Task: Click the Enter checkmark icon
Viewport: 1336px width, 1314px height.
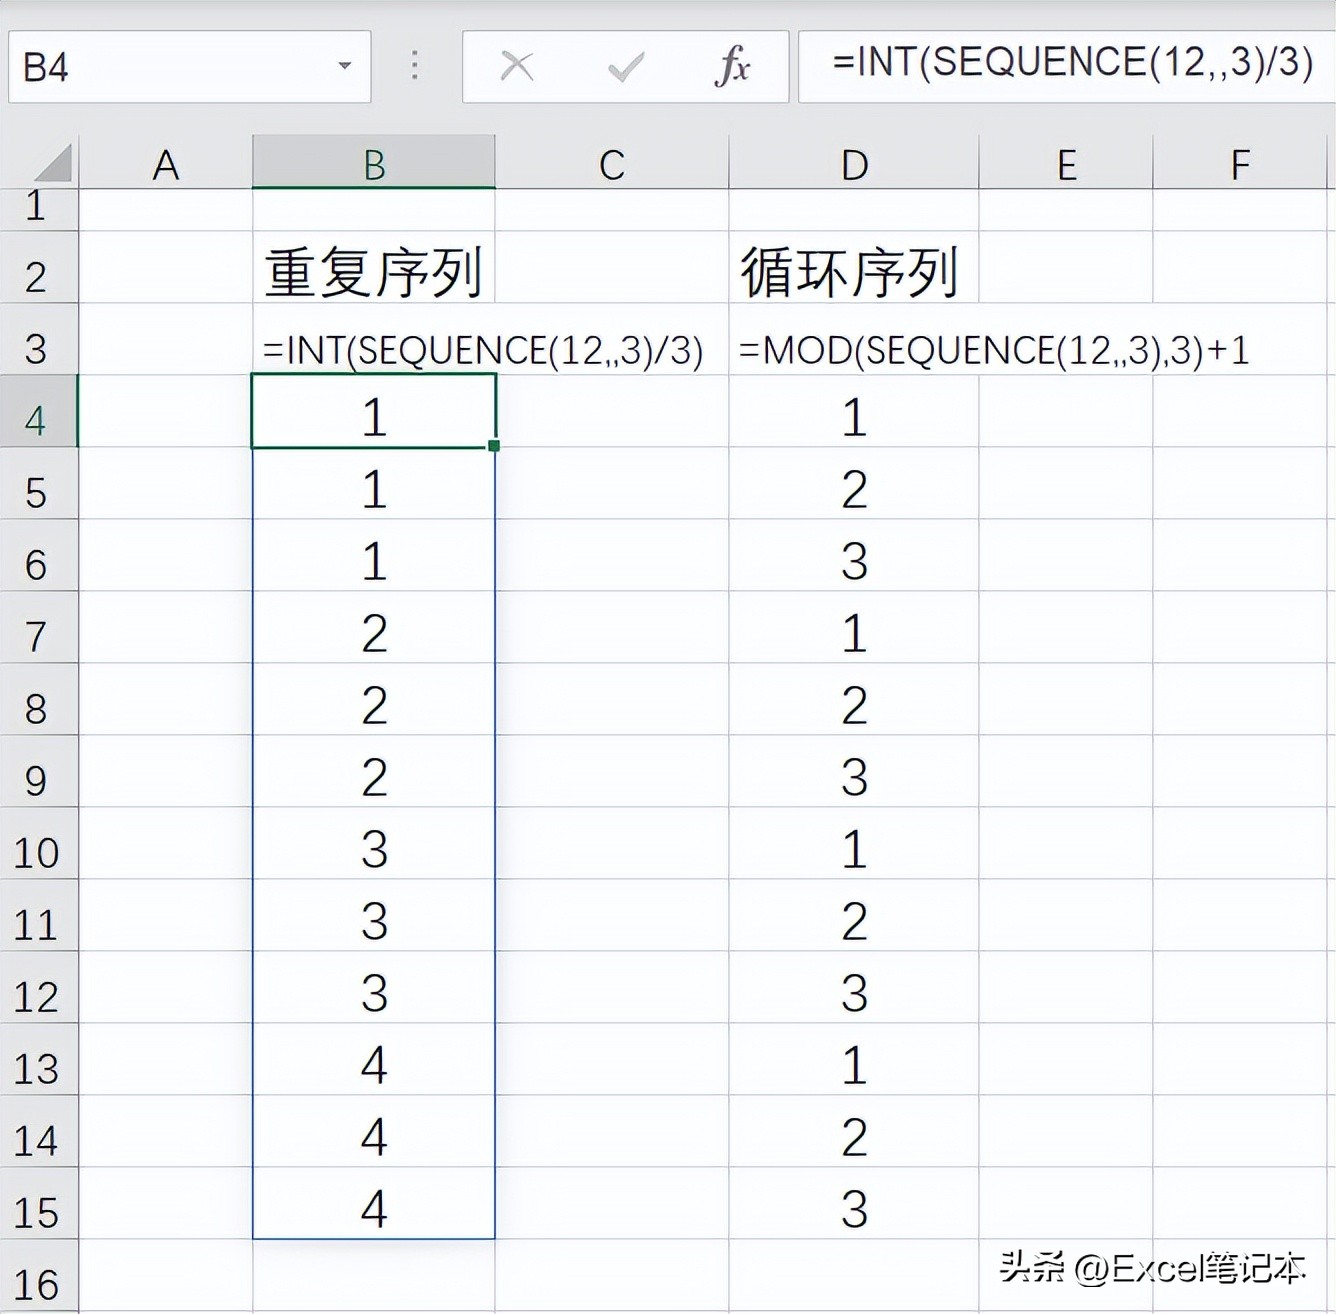Action: 625,66
